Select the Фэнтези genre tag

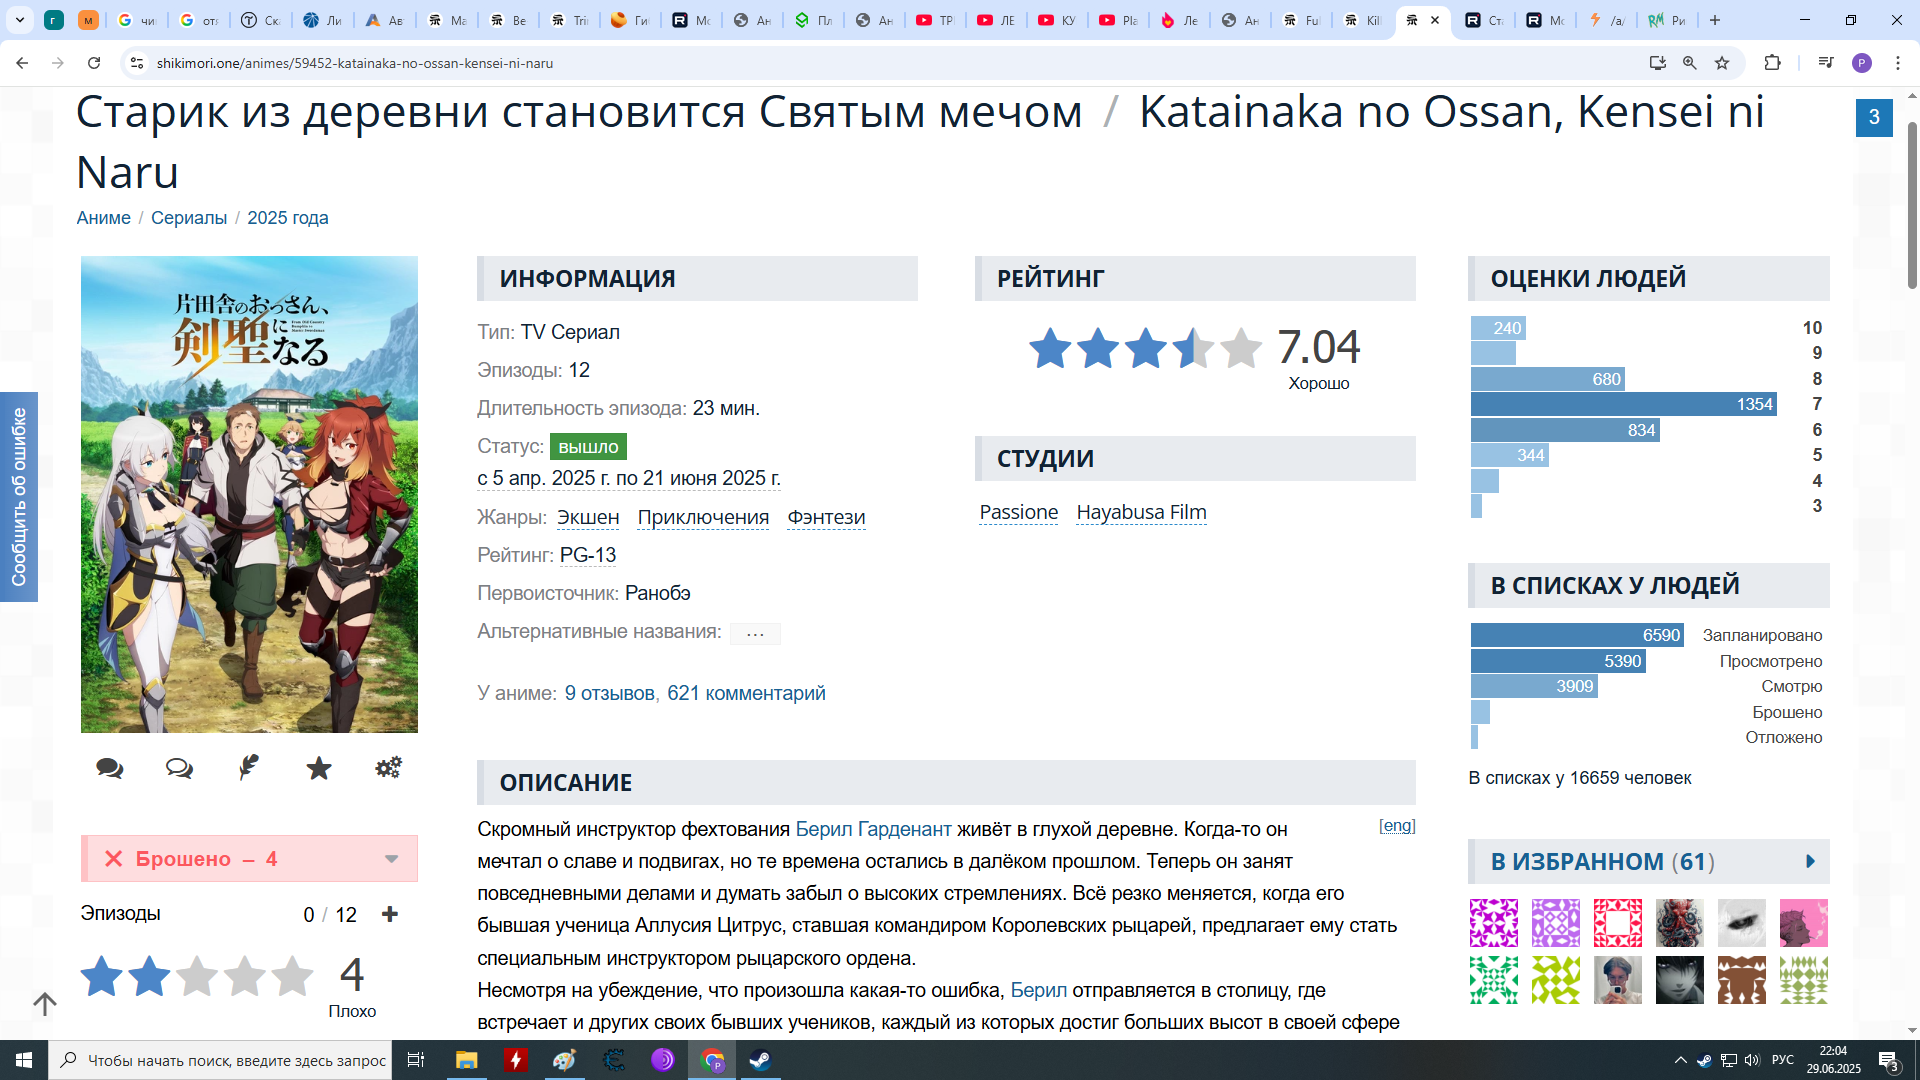tap(826, 517)
